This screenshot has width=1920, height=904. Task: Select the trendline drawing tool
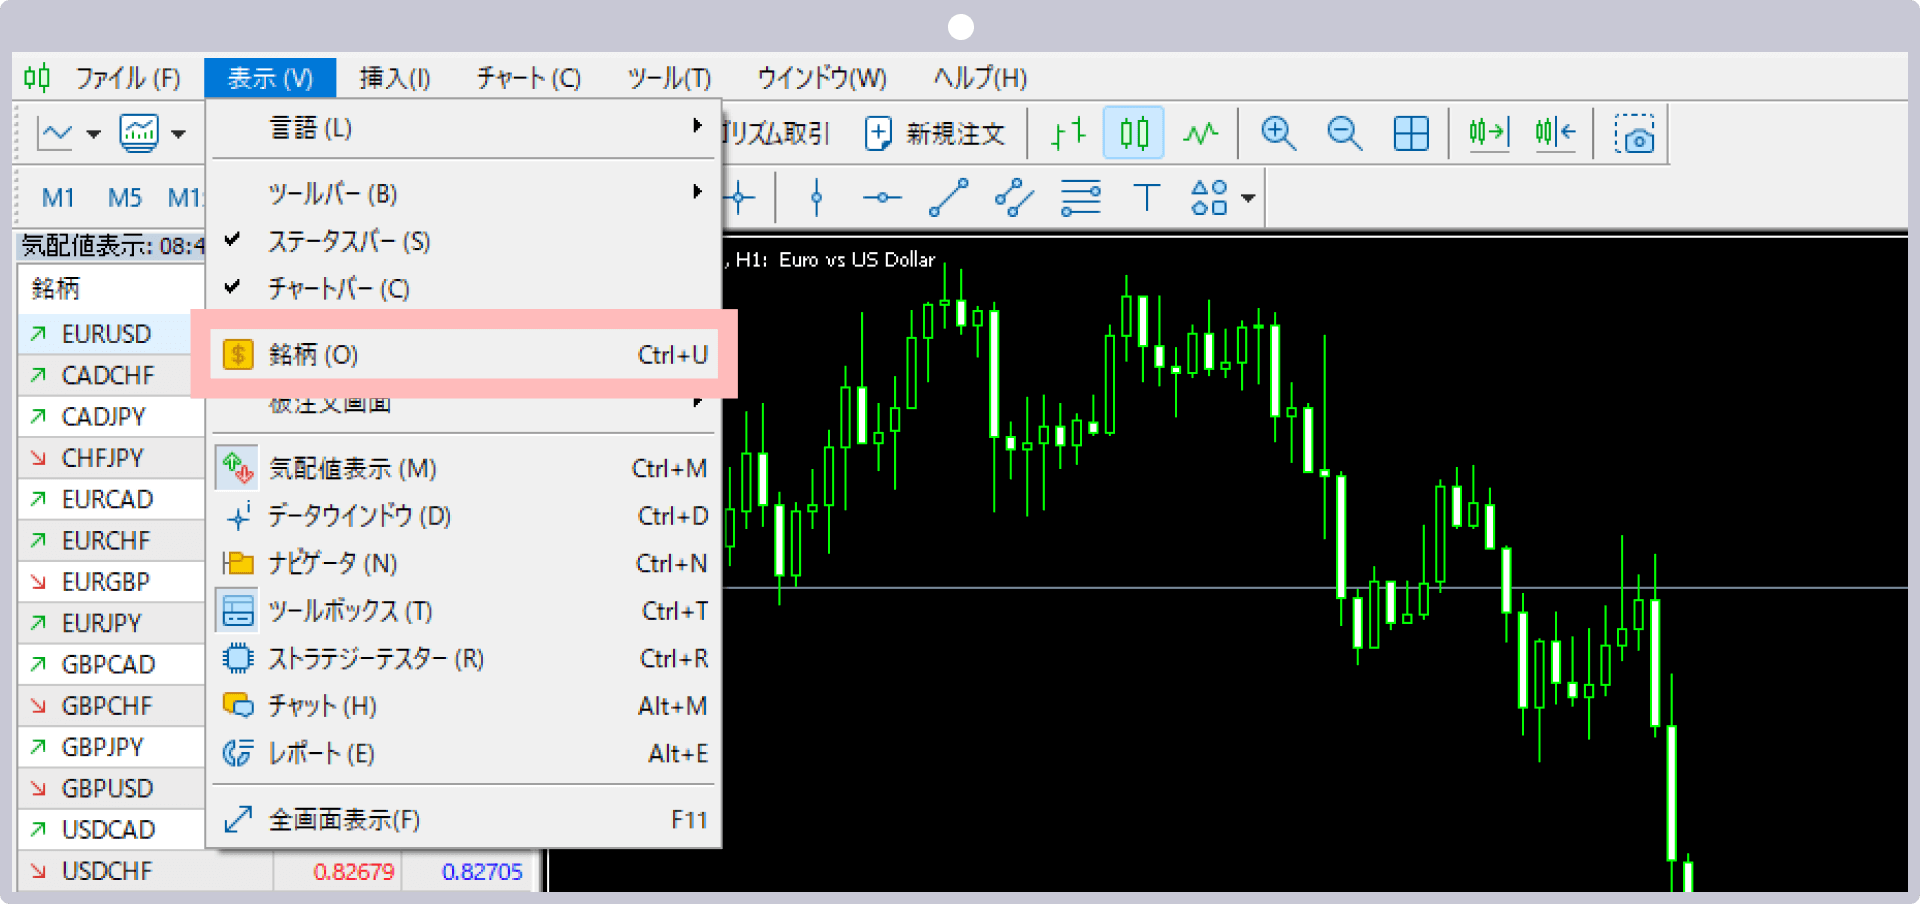948,197
